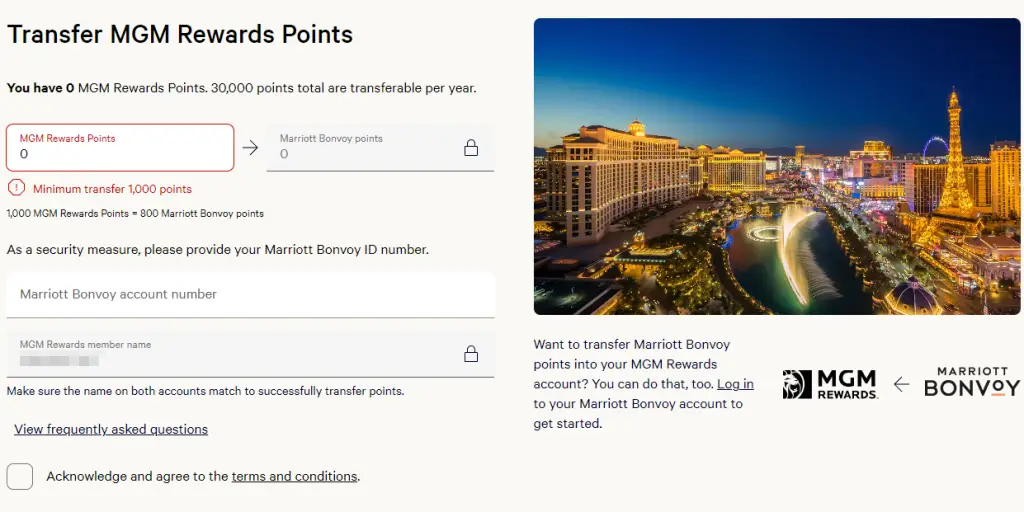Click the Marriott Bonvoy logo
The width and height of the screenshot is (1024, 512).
tap(971, 383)
